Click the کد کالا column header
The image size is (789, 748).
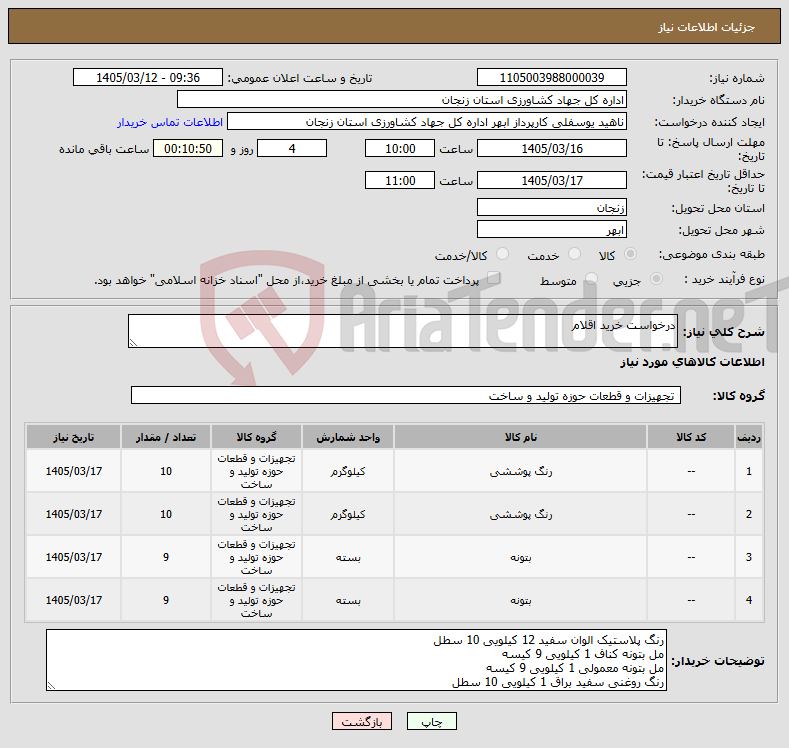[x=691, y=437]
